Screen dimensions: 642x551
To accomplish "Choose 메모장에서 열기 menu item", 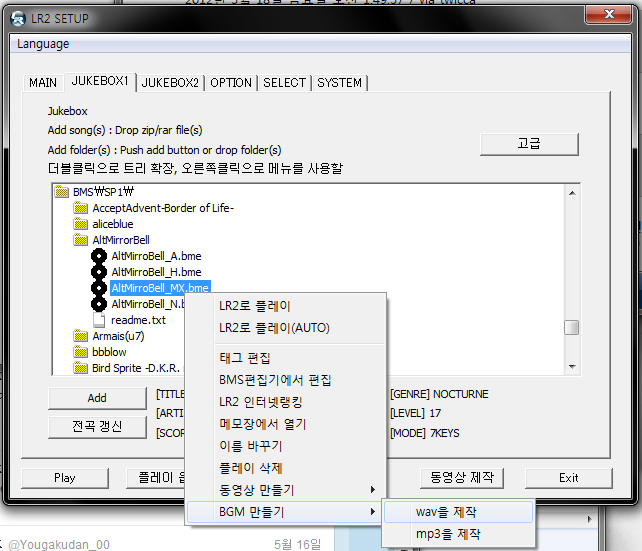I will click(x=287, y=424).
